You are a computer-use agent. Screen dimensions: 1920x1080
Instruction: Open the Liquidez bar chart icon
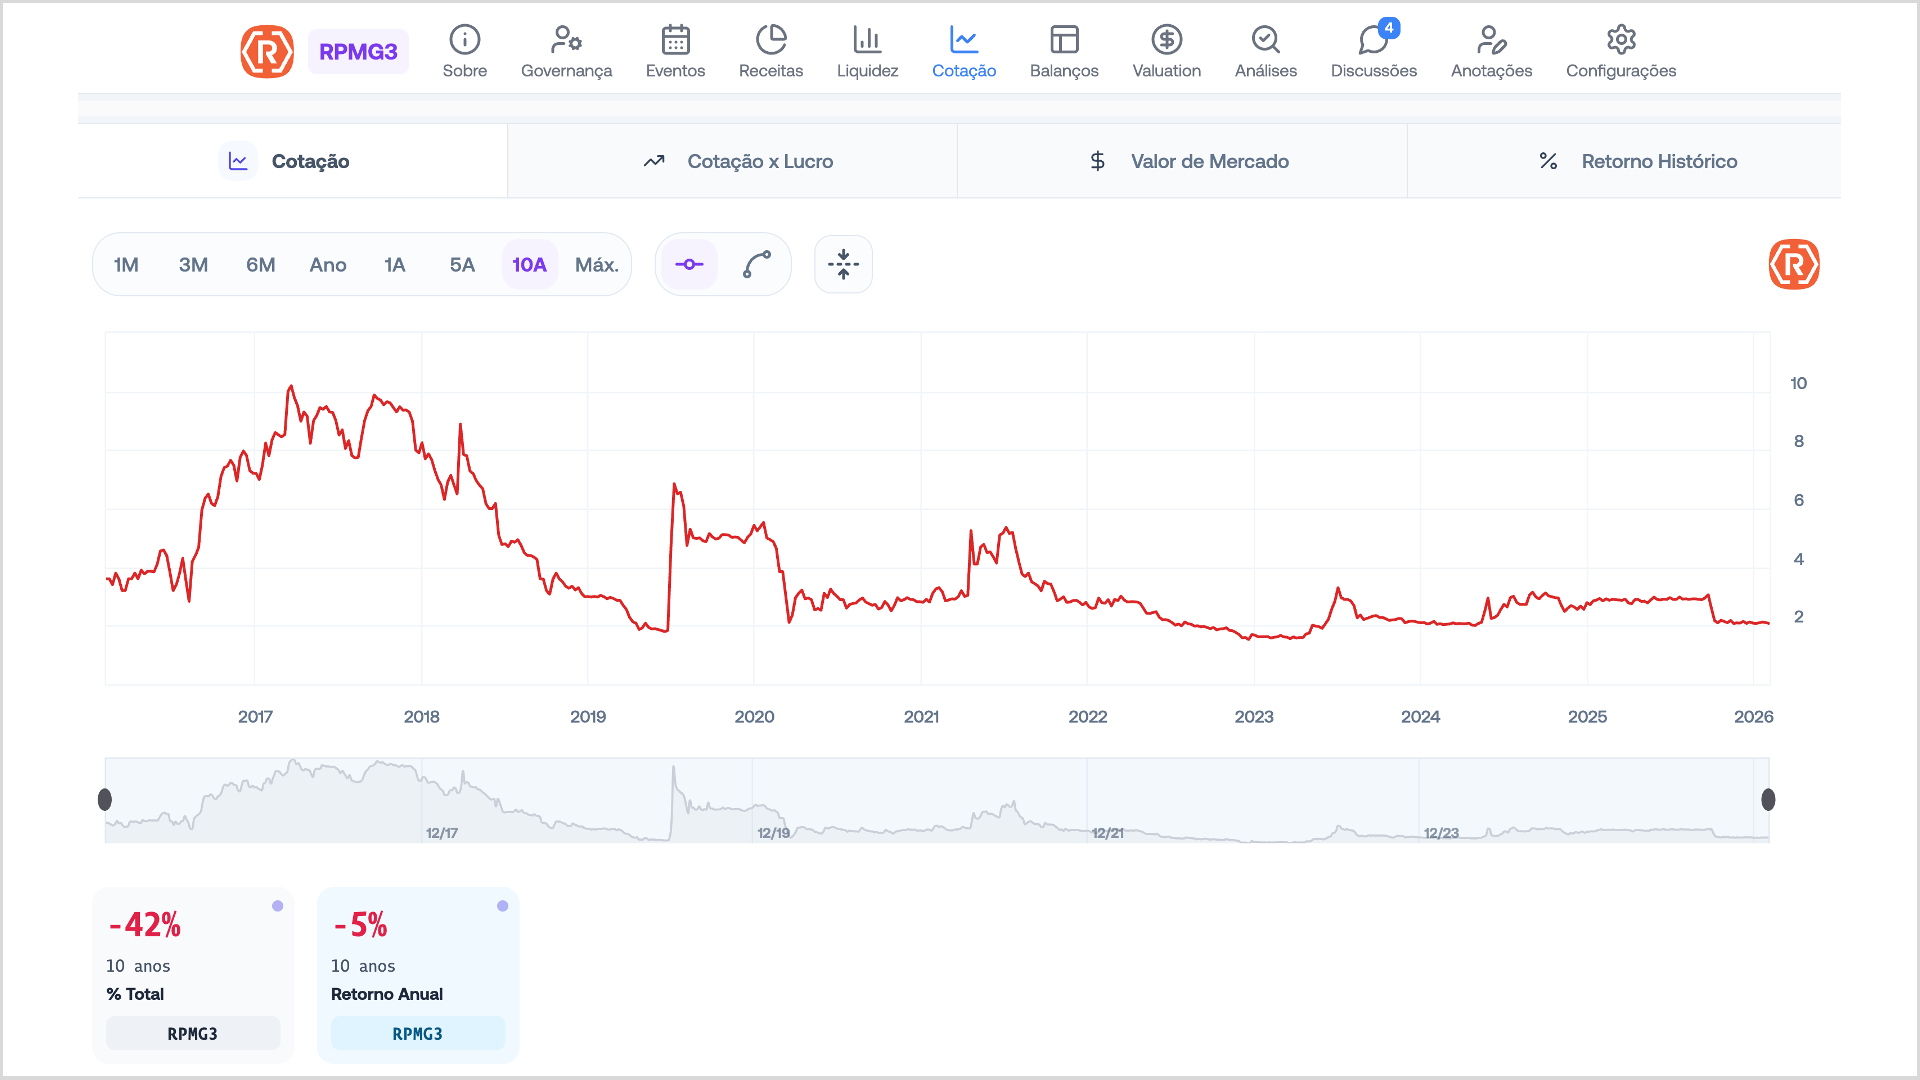tap(867, 40)
